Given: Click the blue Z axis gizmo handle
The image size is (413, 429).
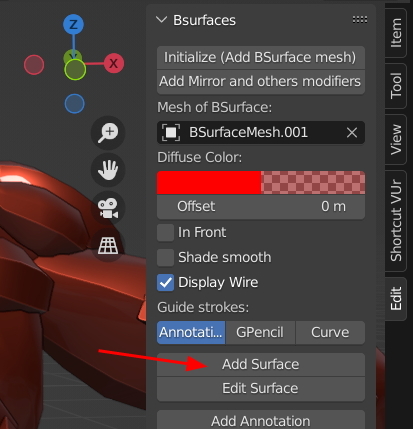Looking at the screenshot, I should point(73,24).
